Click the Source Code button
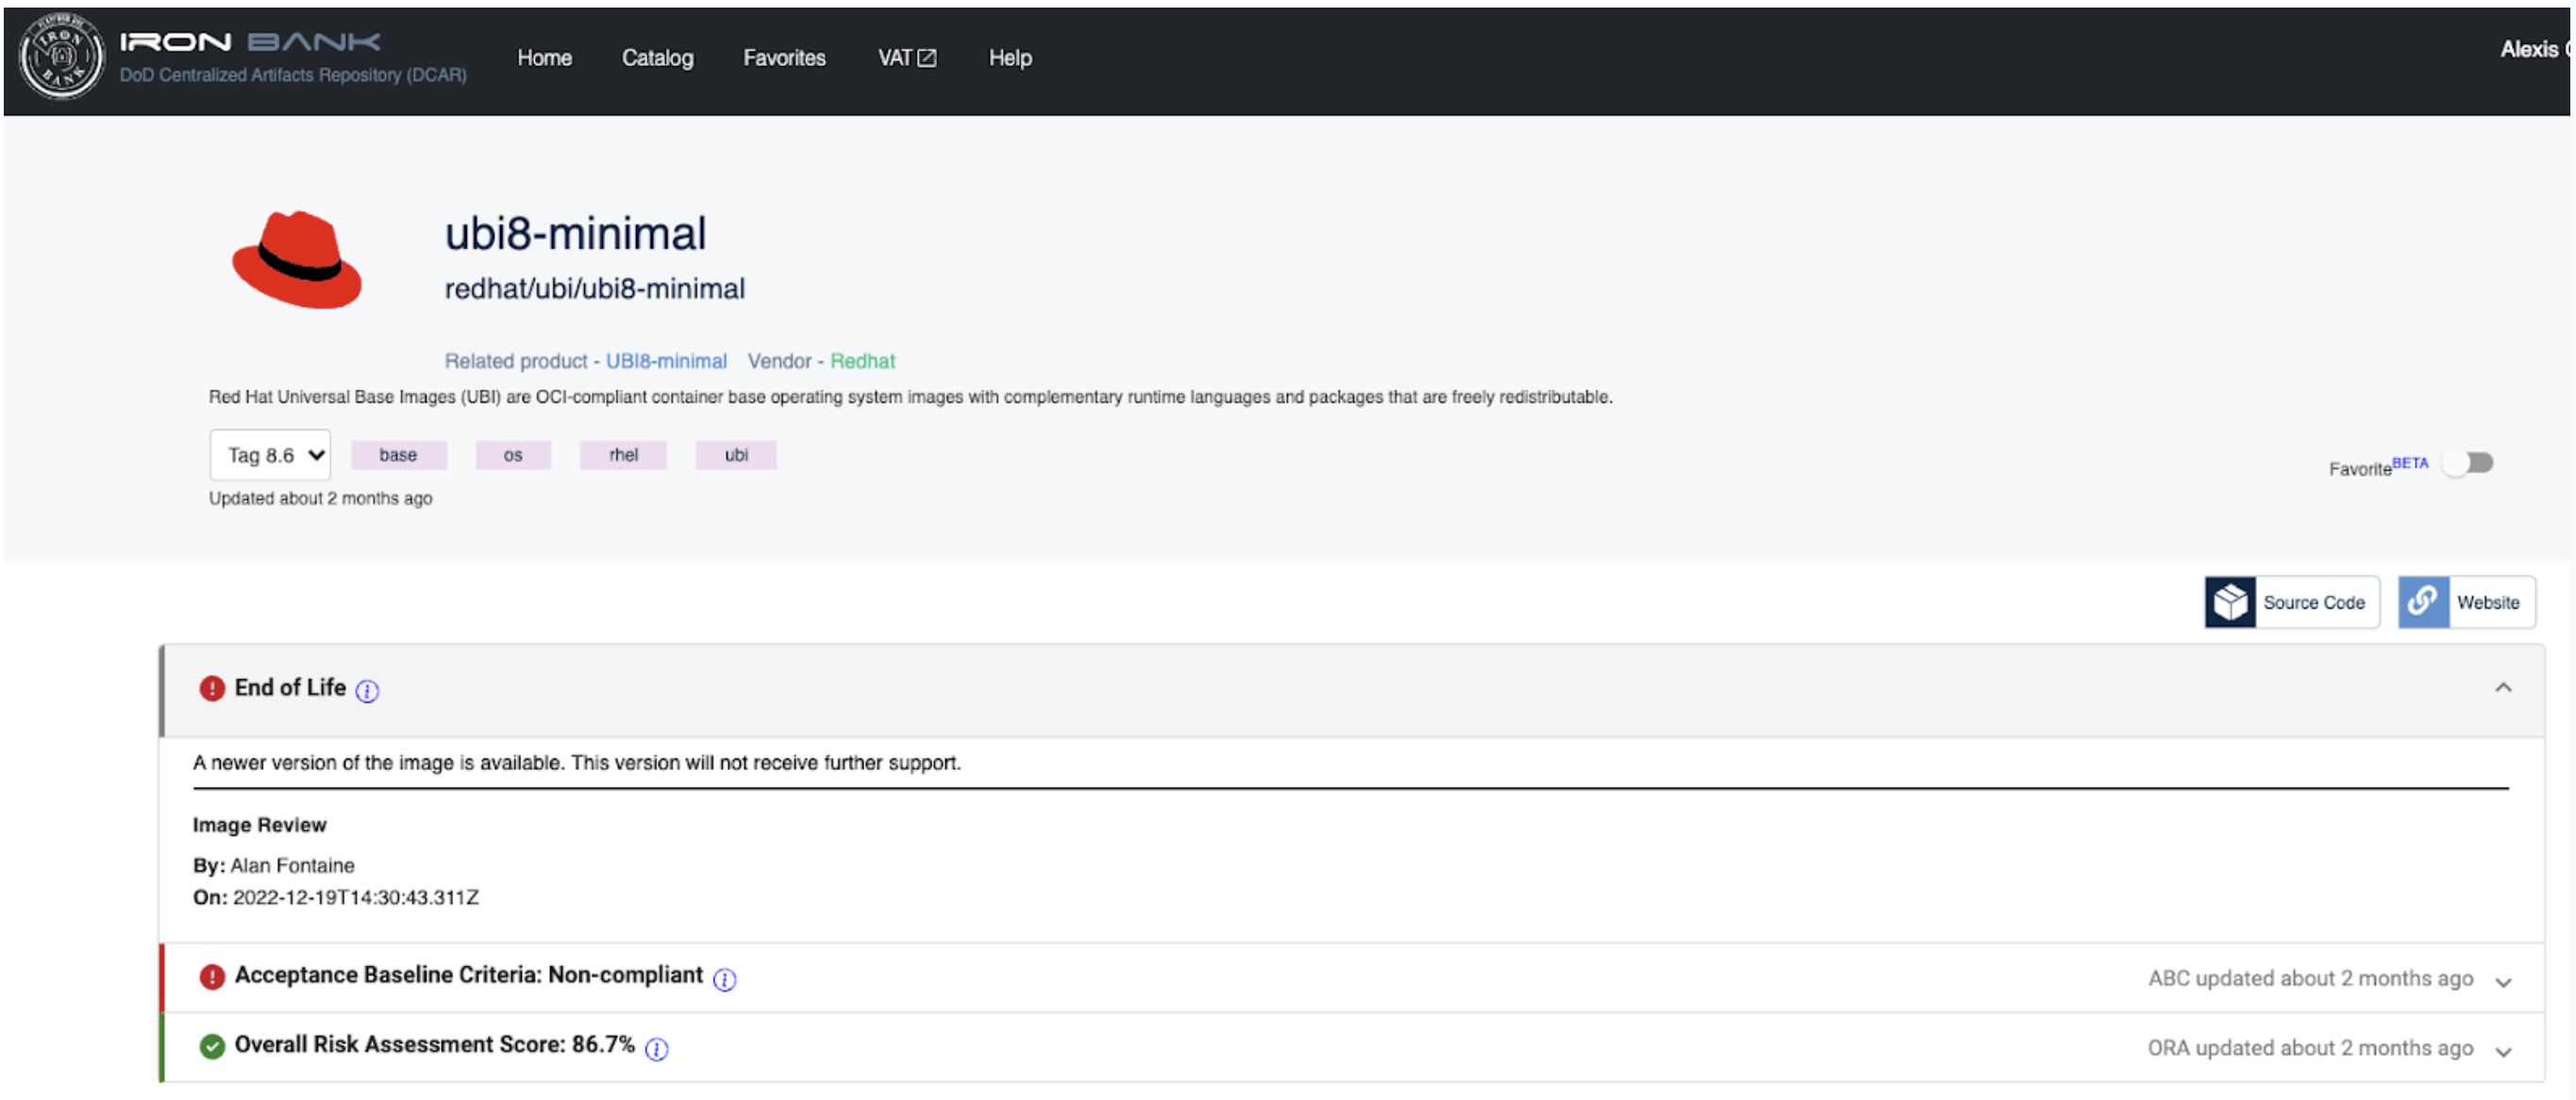The height and width of the screenshot is (1100, 2576). 2292,602
